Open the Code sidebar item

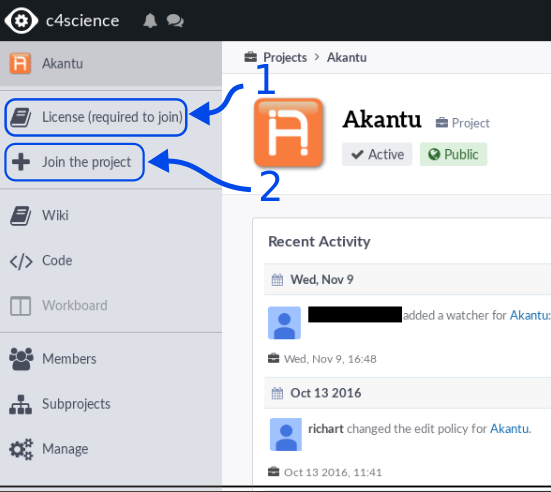tap(57, 260)
